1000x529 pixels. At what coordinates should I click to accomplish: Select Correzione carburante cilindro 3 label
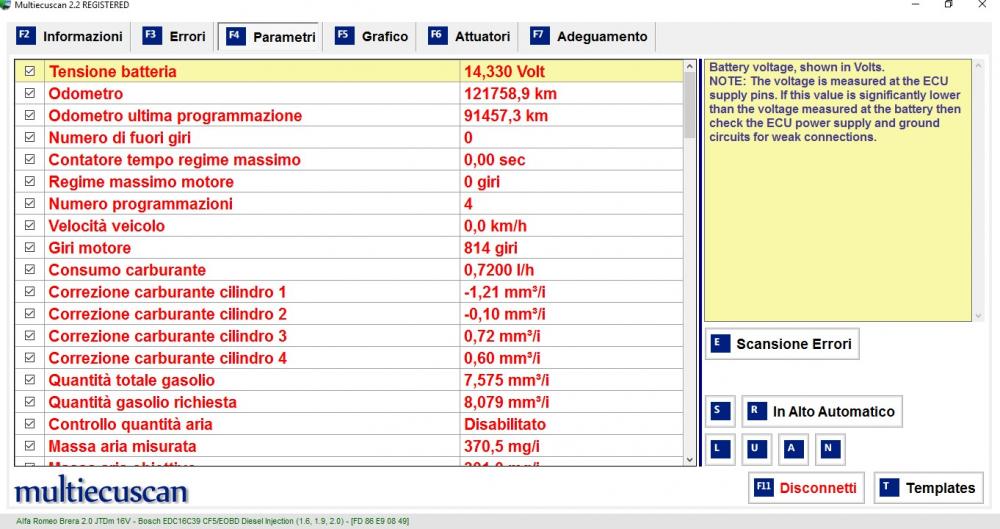(168, 336)
